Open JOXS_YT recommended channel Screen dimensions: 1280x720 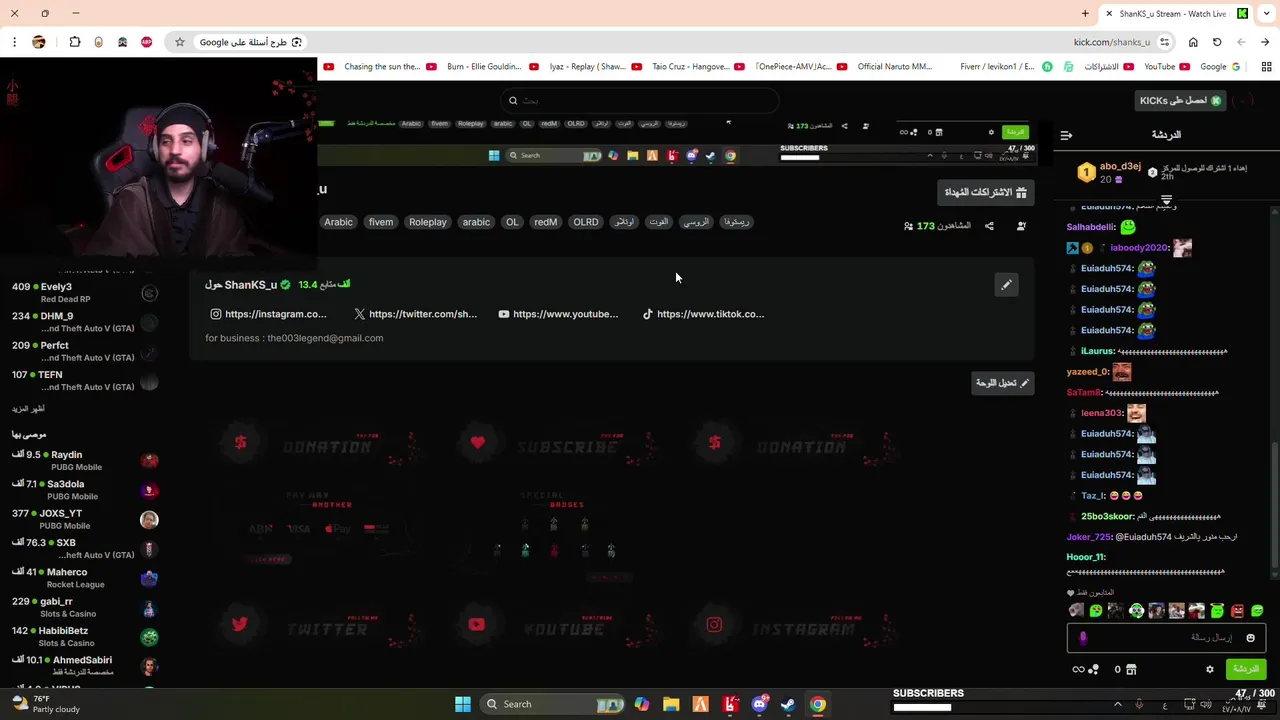point(85,519)
